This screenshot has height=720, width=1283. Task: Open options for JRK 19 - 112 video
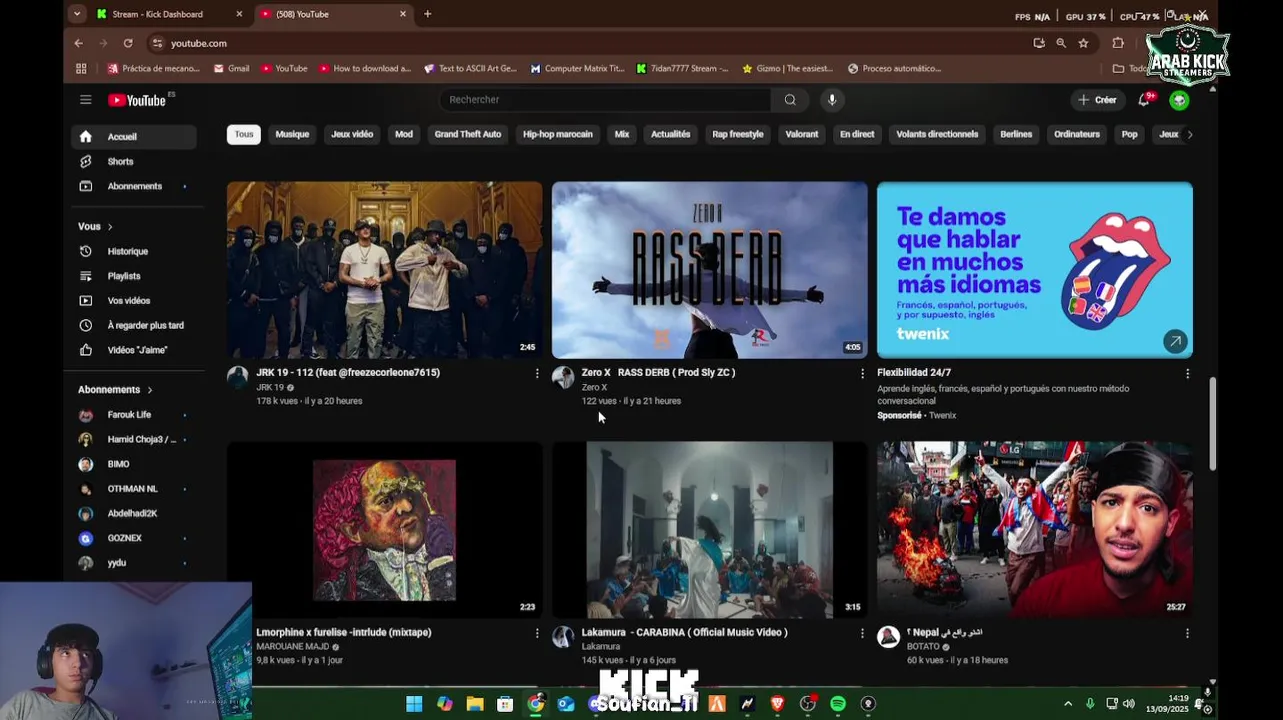tap(537, 373)
